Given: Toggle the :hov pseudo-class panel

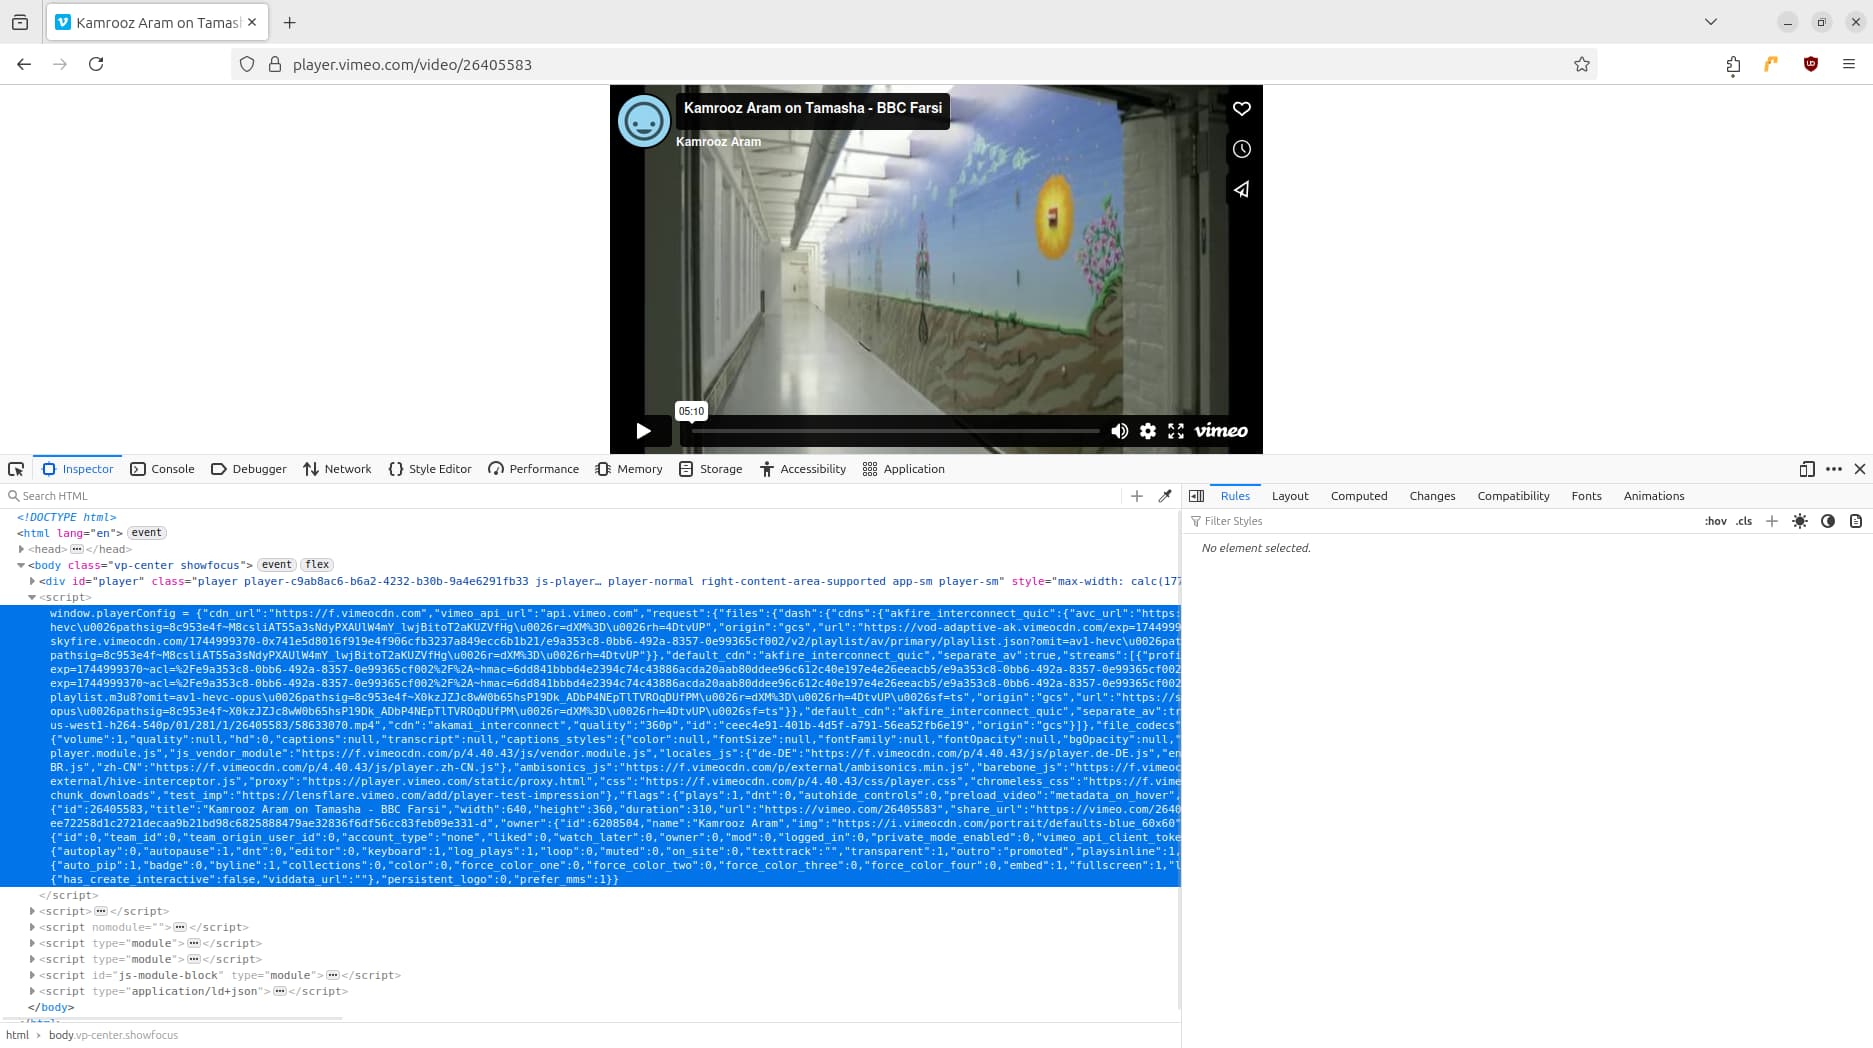Looking at the screenshot, I should 1716,521.
